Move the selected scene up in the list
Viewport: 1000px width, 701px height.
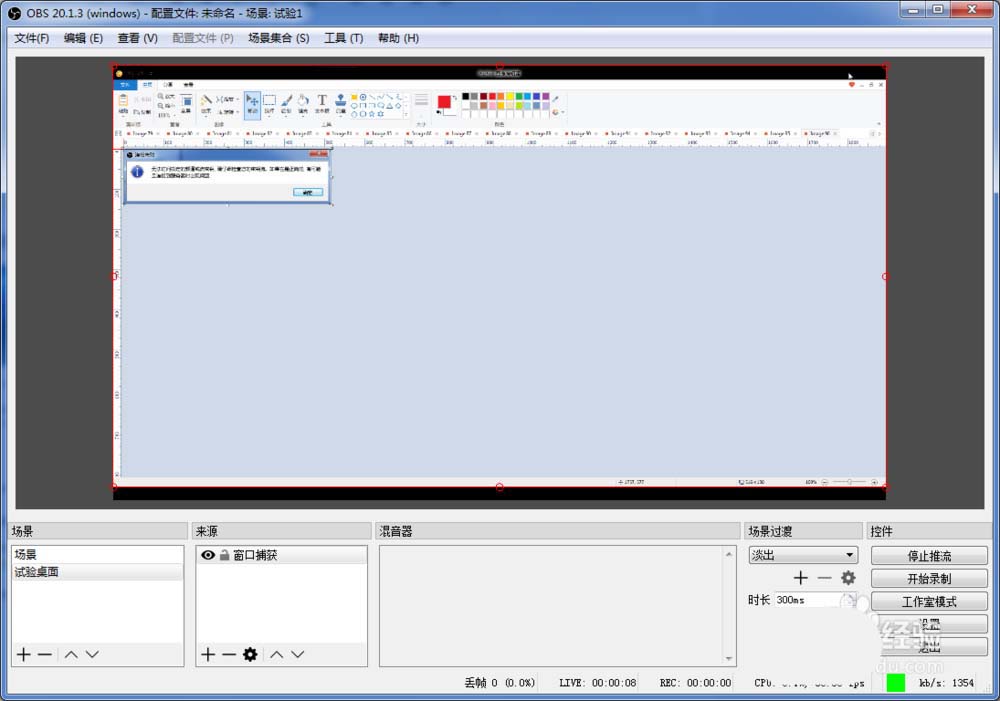click(70, 655)
